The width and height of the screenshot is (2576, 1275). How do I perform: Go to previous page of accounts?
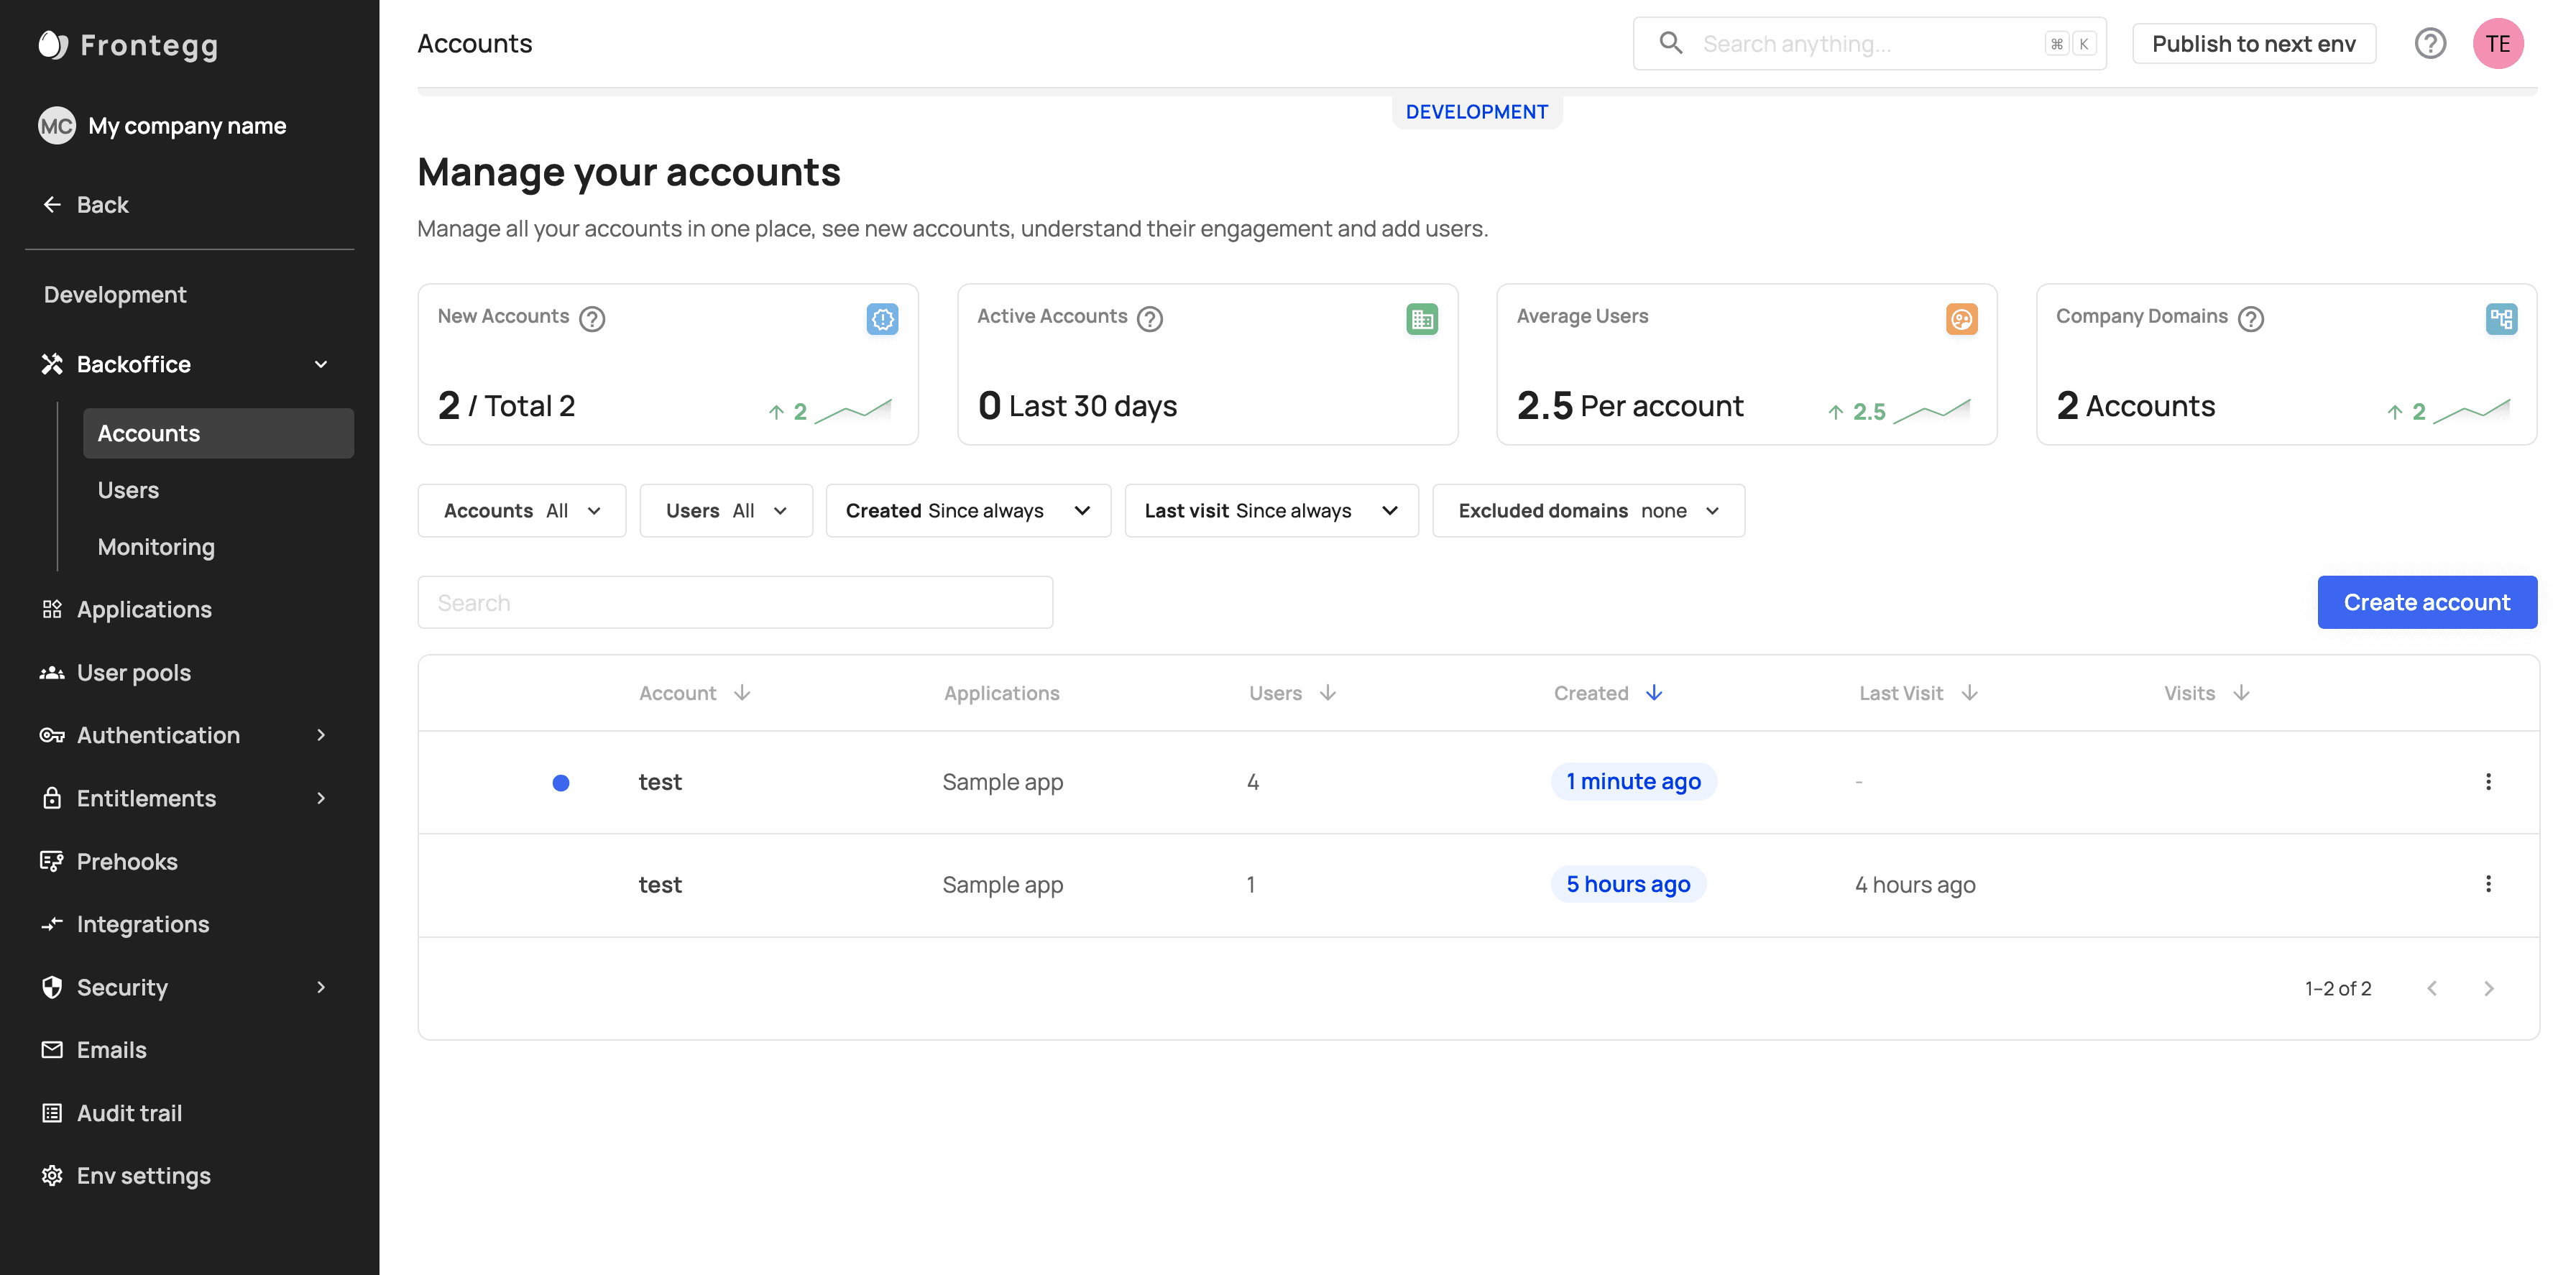tap(2432, 988)
